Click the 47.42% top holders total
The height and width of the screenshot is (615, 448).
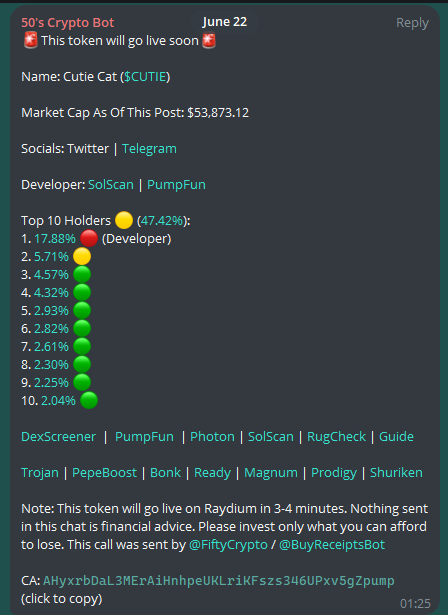coord(162,221)
